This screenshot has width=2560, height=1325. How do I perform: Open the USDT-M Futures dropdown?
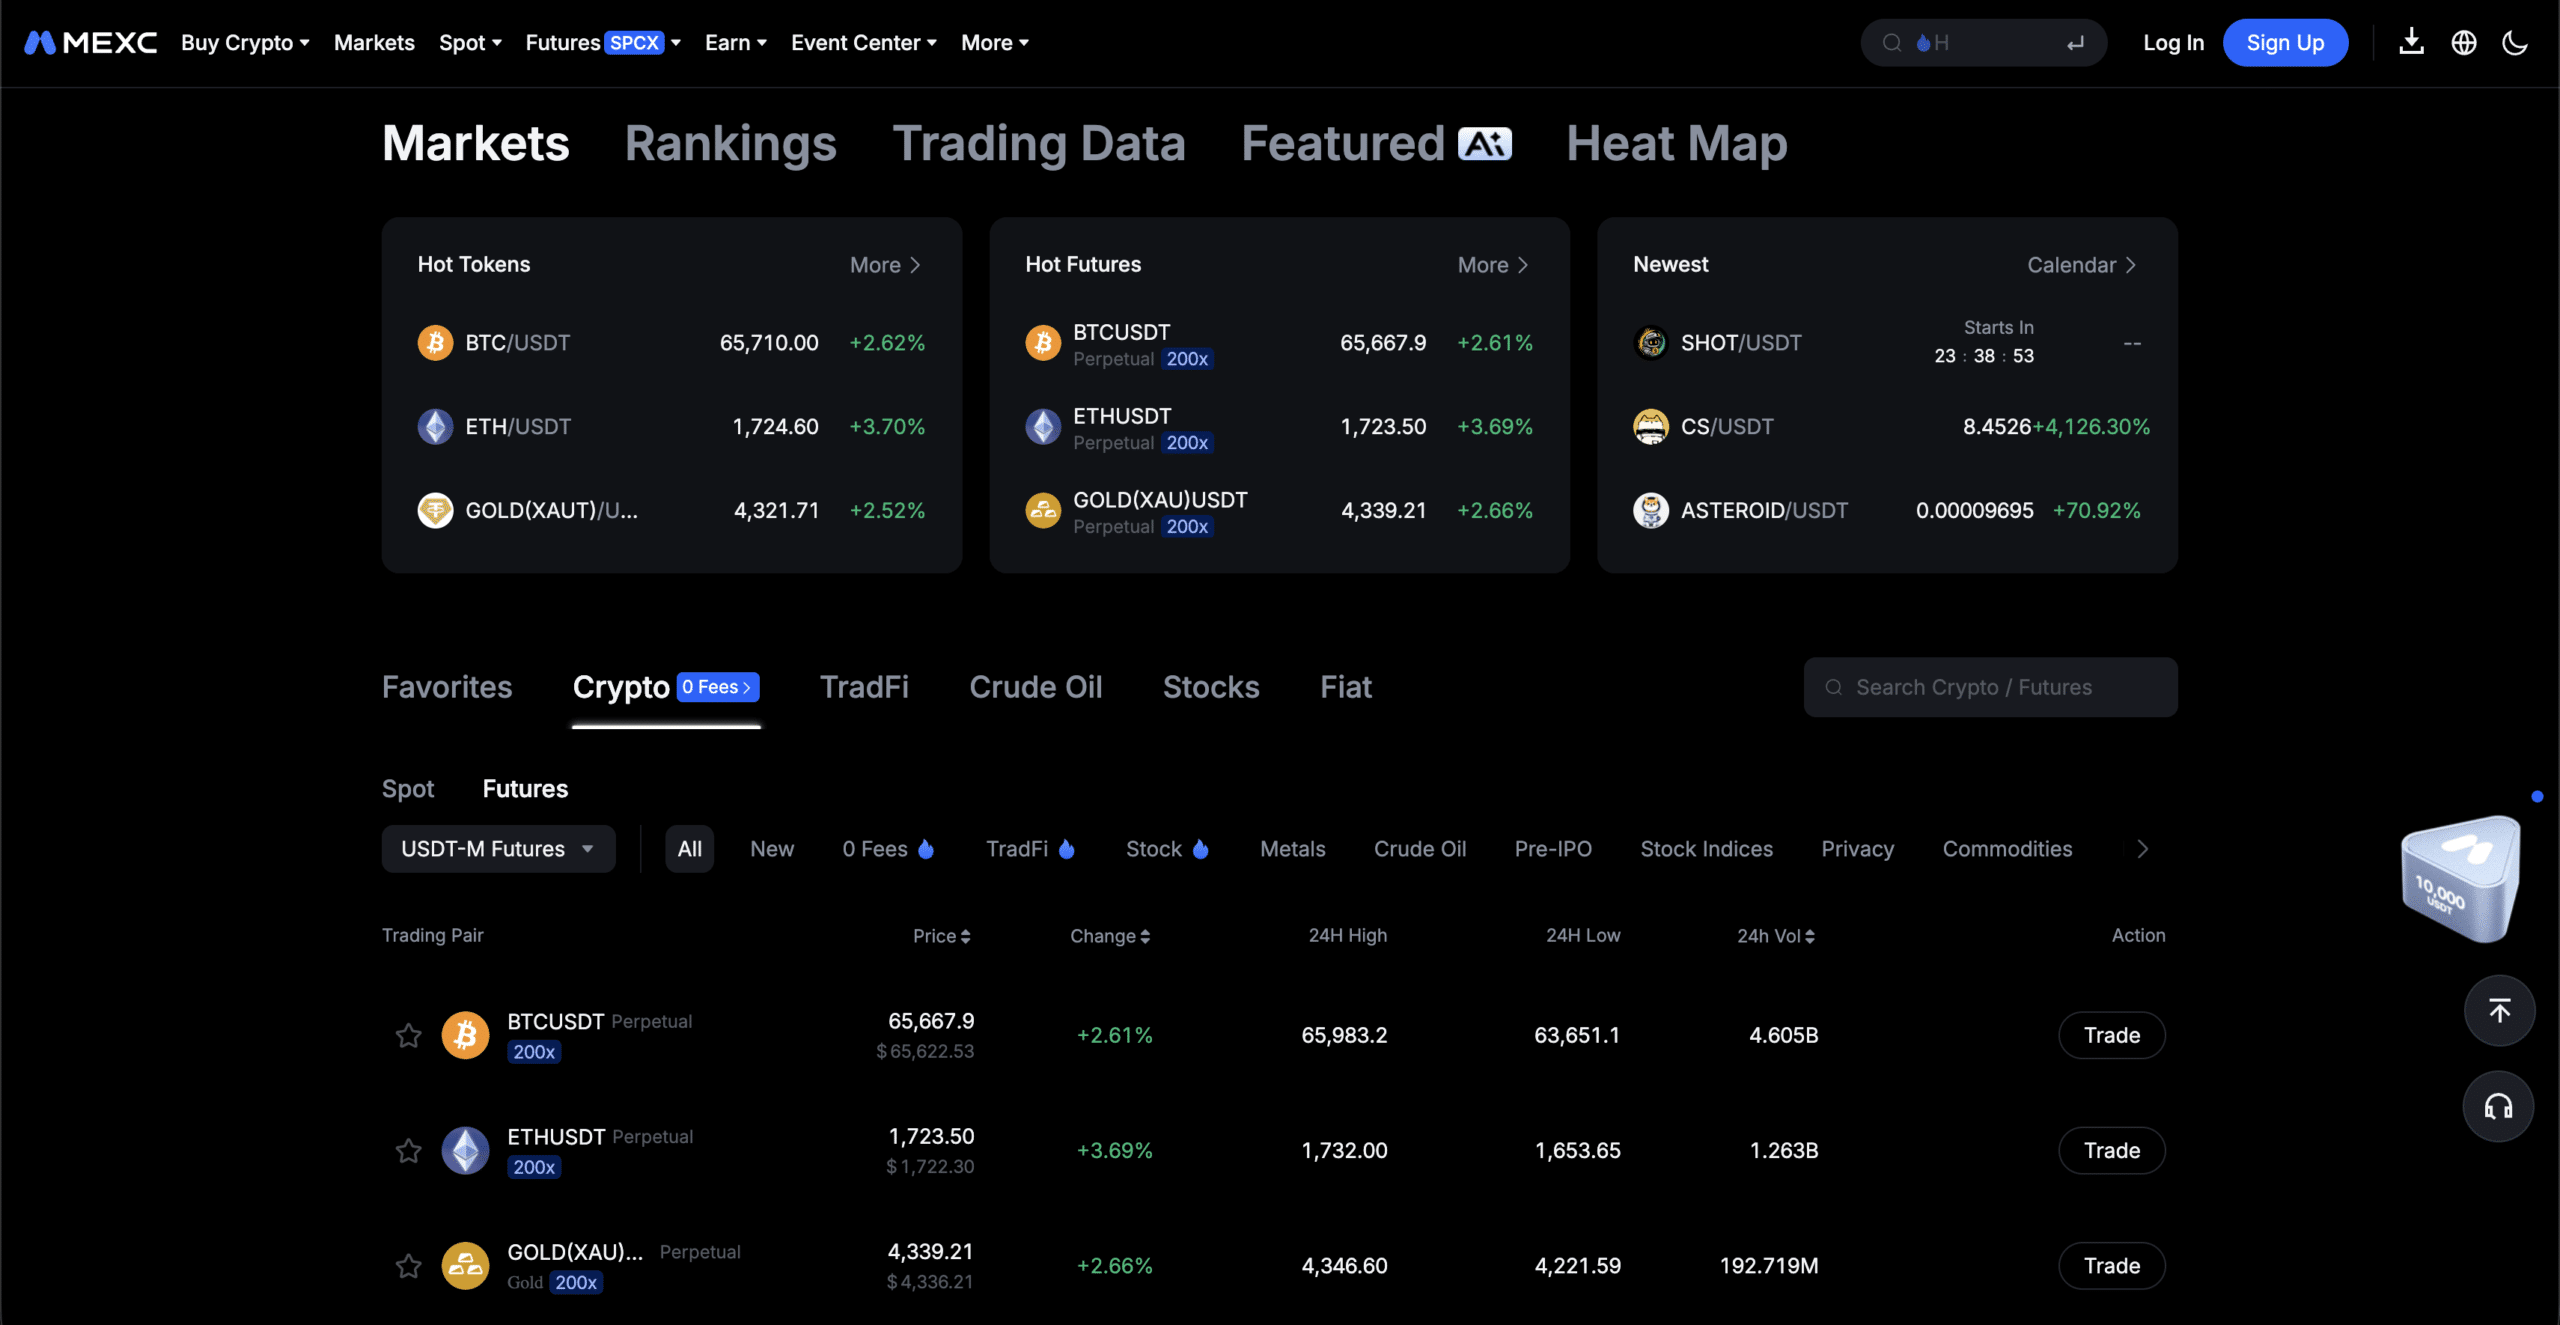click(x=498, y=849)
